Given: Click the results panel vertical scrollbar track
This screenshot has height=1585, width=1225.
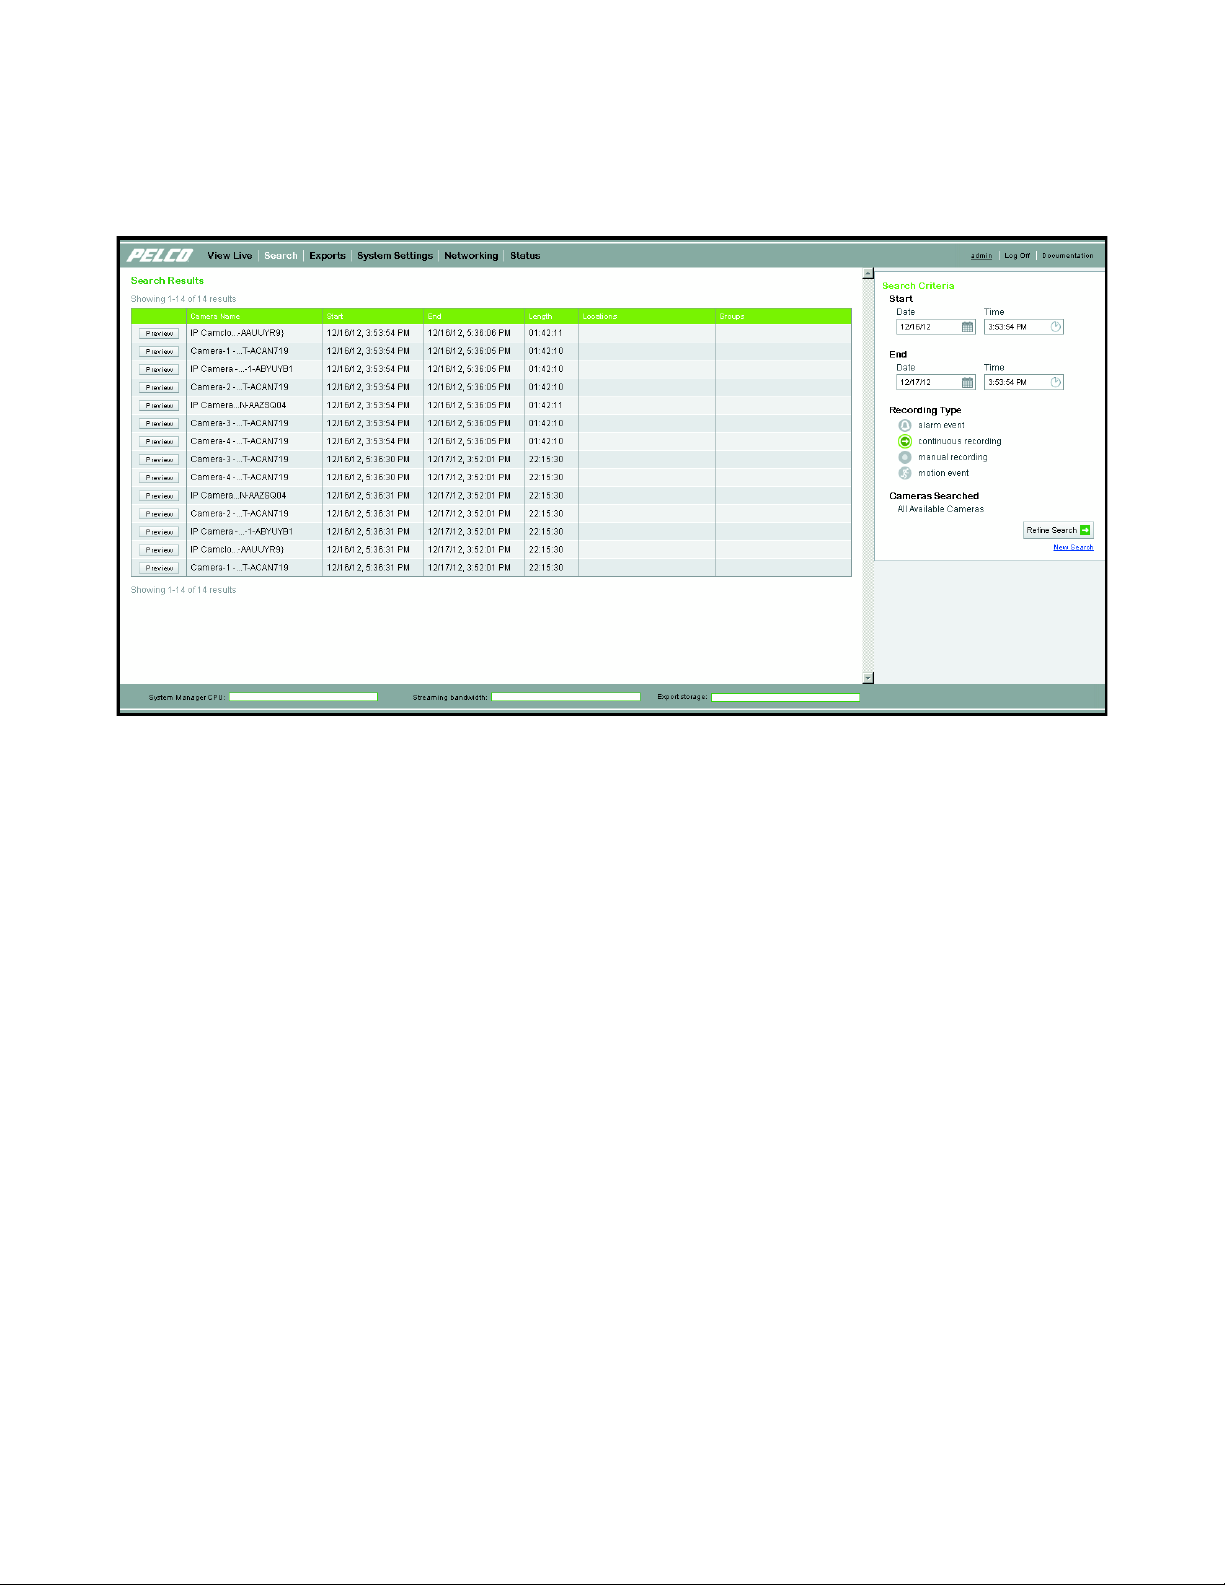Looking at the screenshot, I should pyautogui.click(x=868, y=475).
